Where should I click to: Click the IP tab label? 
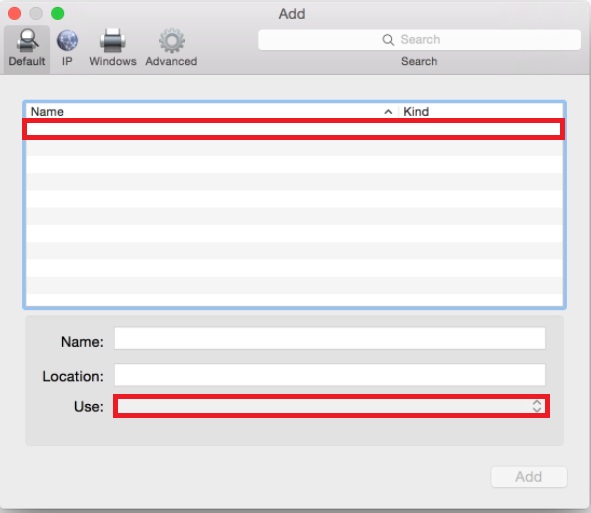[67, 61]
